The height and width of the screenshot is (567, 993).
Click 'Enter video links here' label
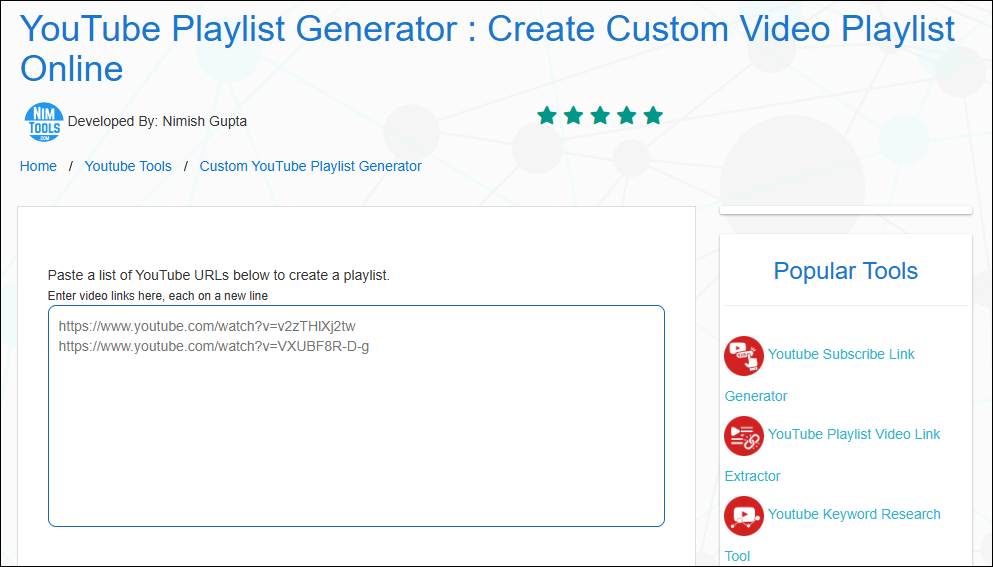pos(158,296)
